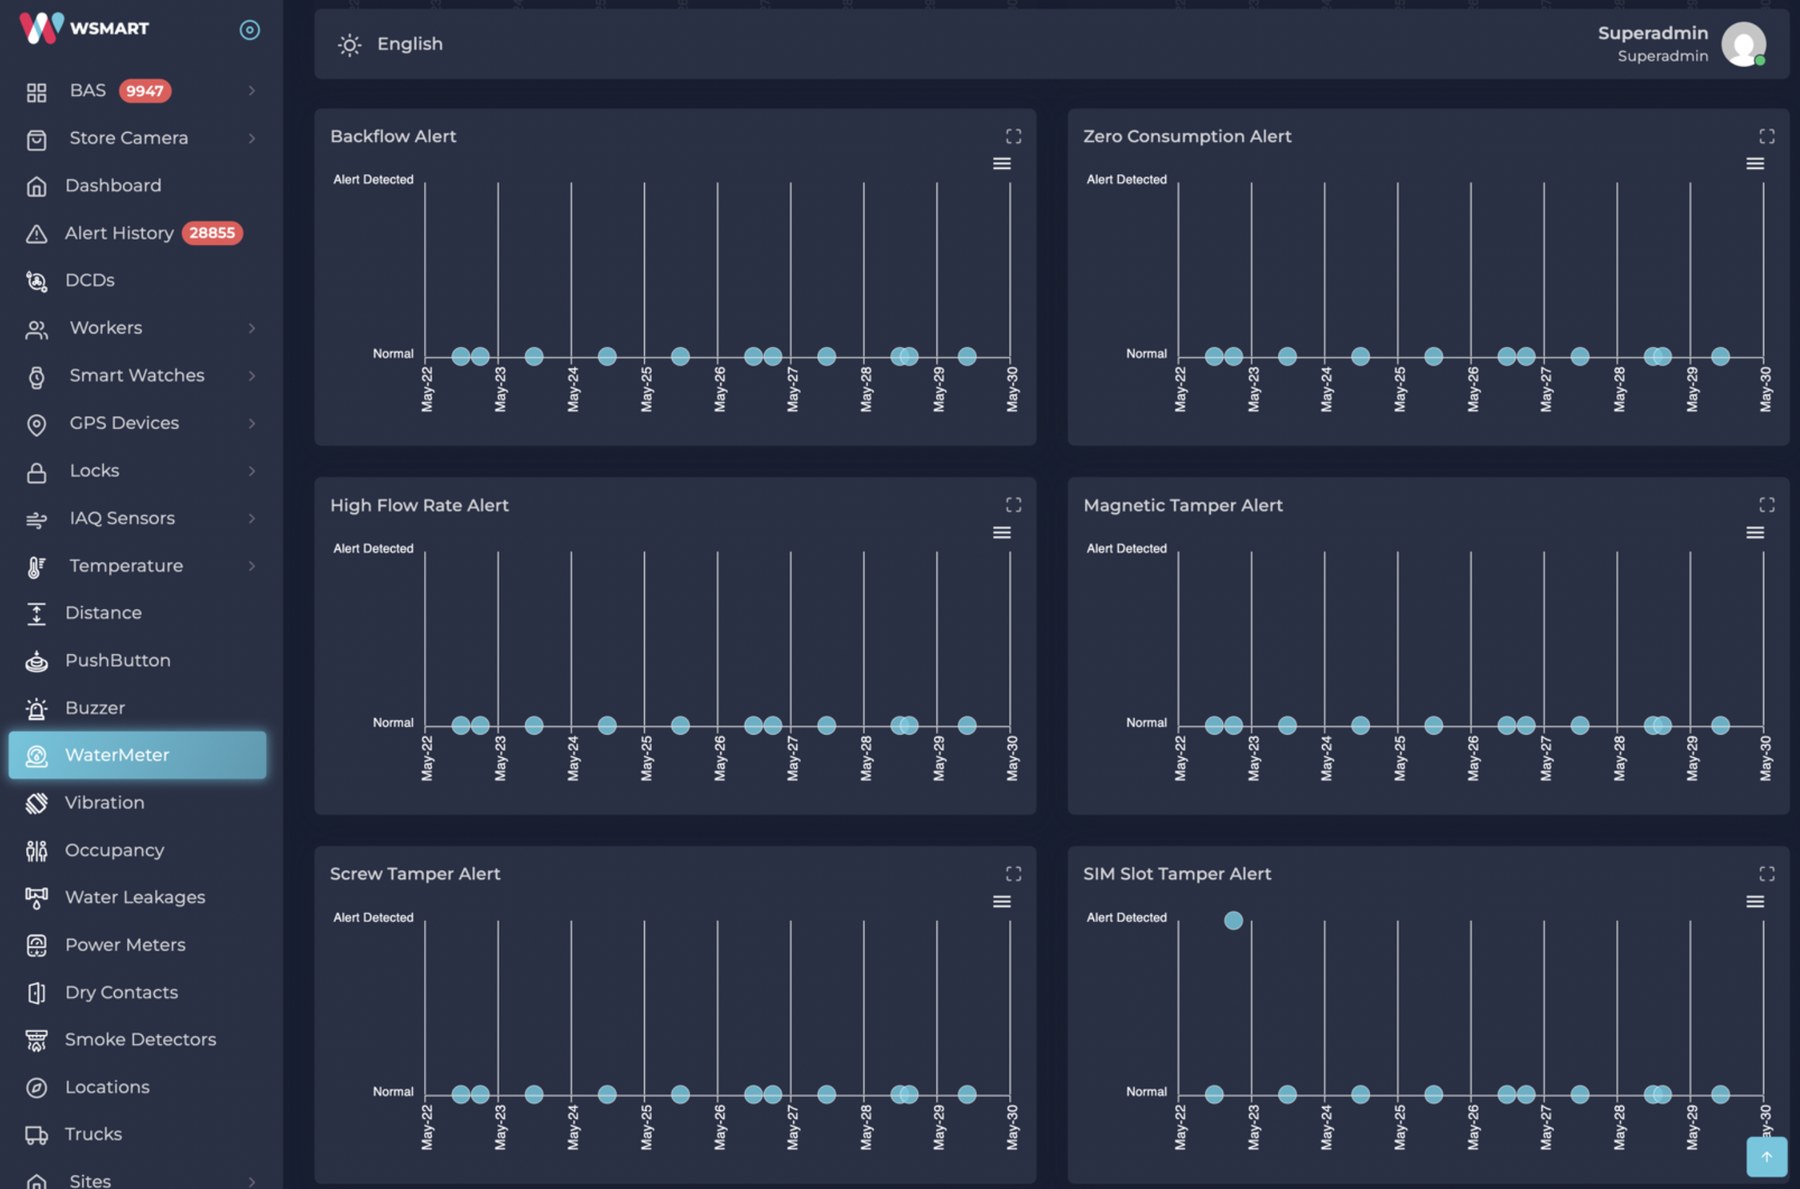Expand the IAQ Sensors submenu chevron
This screenshot has width=1800, height=1189.
click(252, 518)
